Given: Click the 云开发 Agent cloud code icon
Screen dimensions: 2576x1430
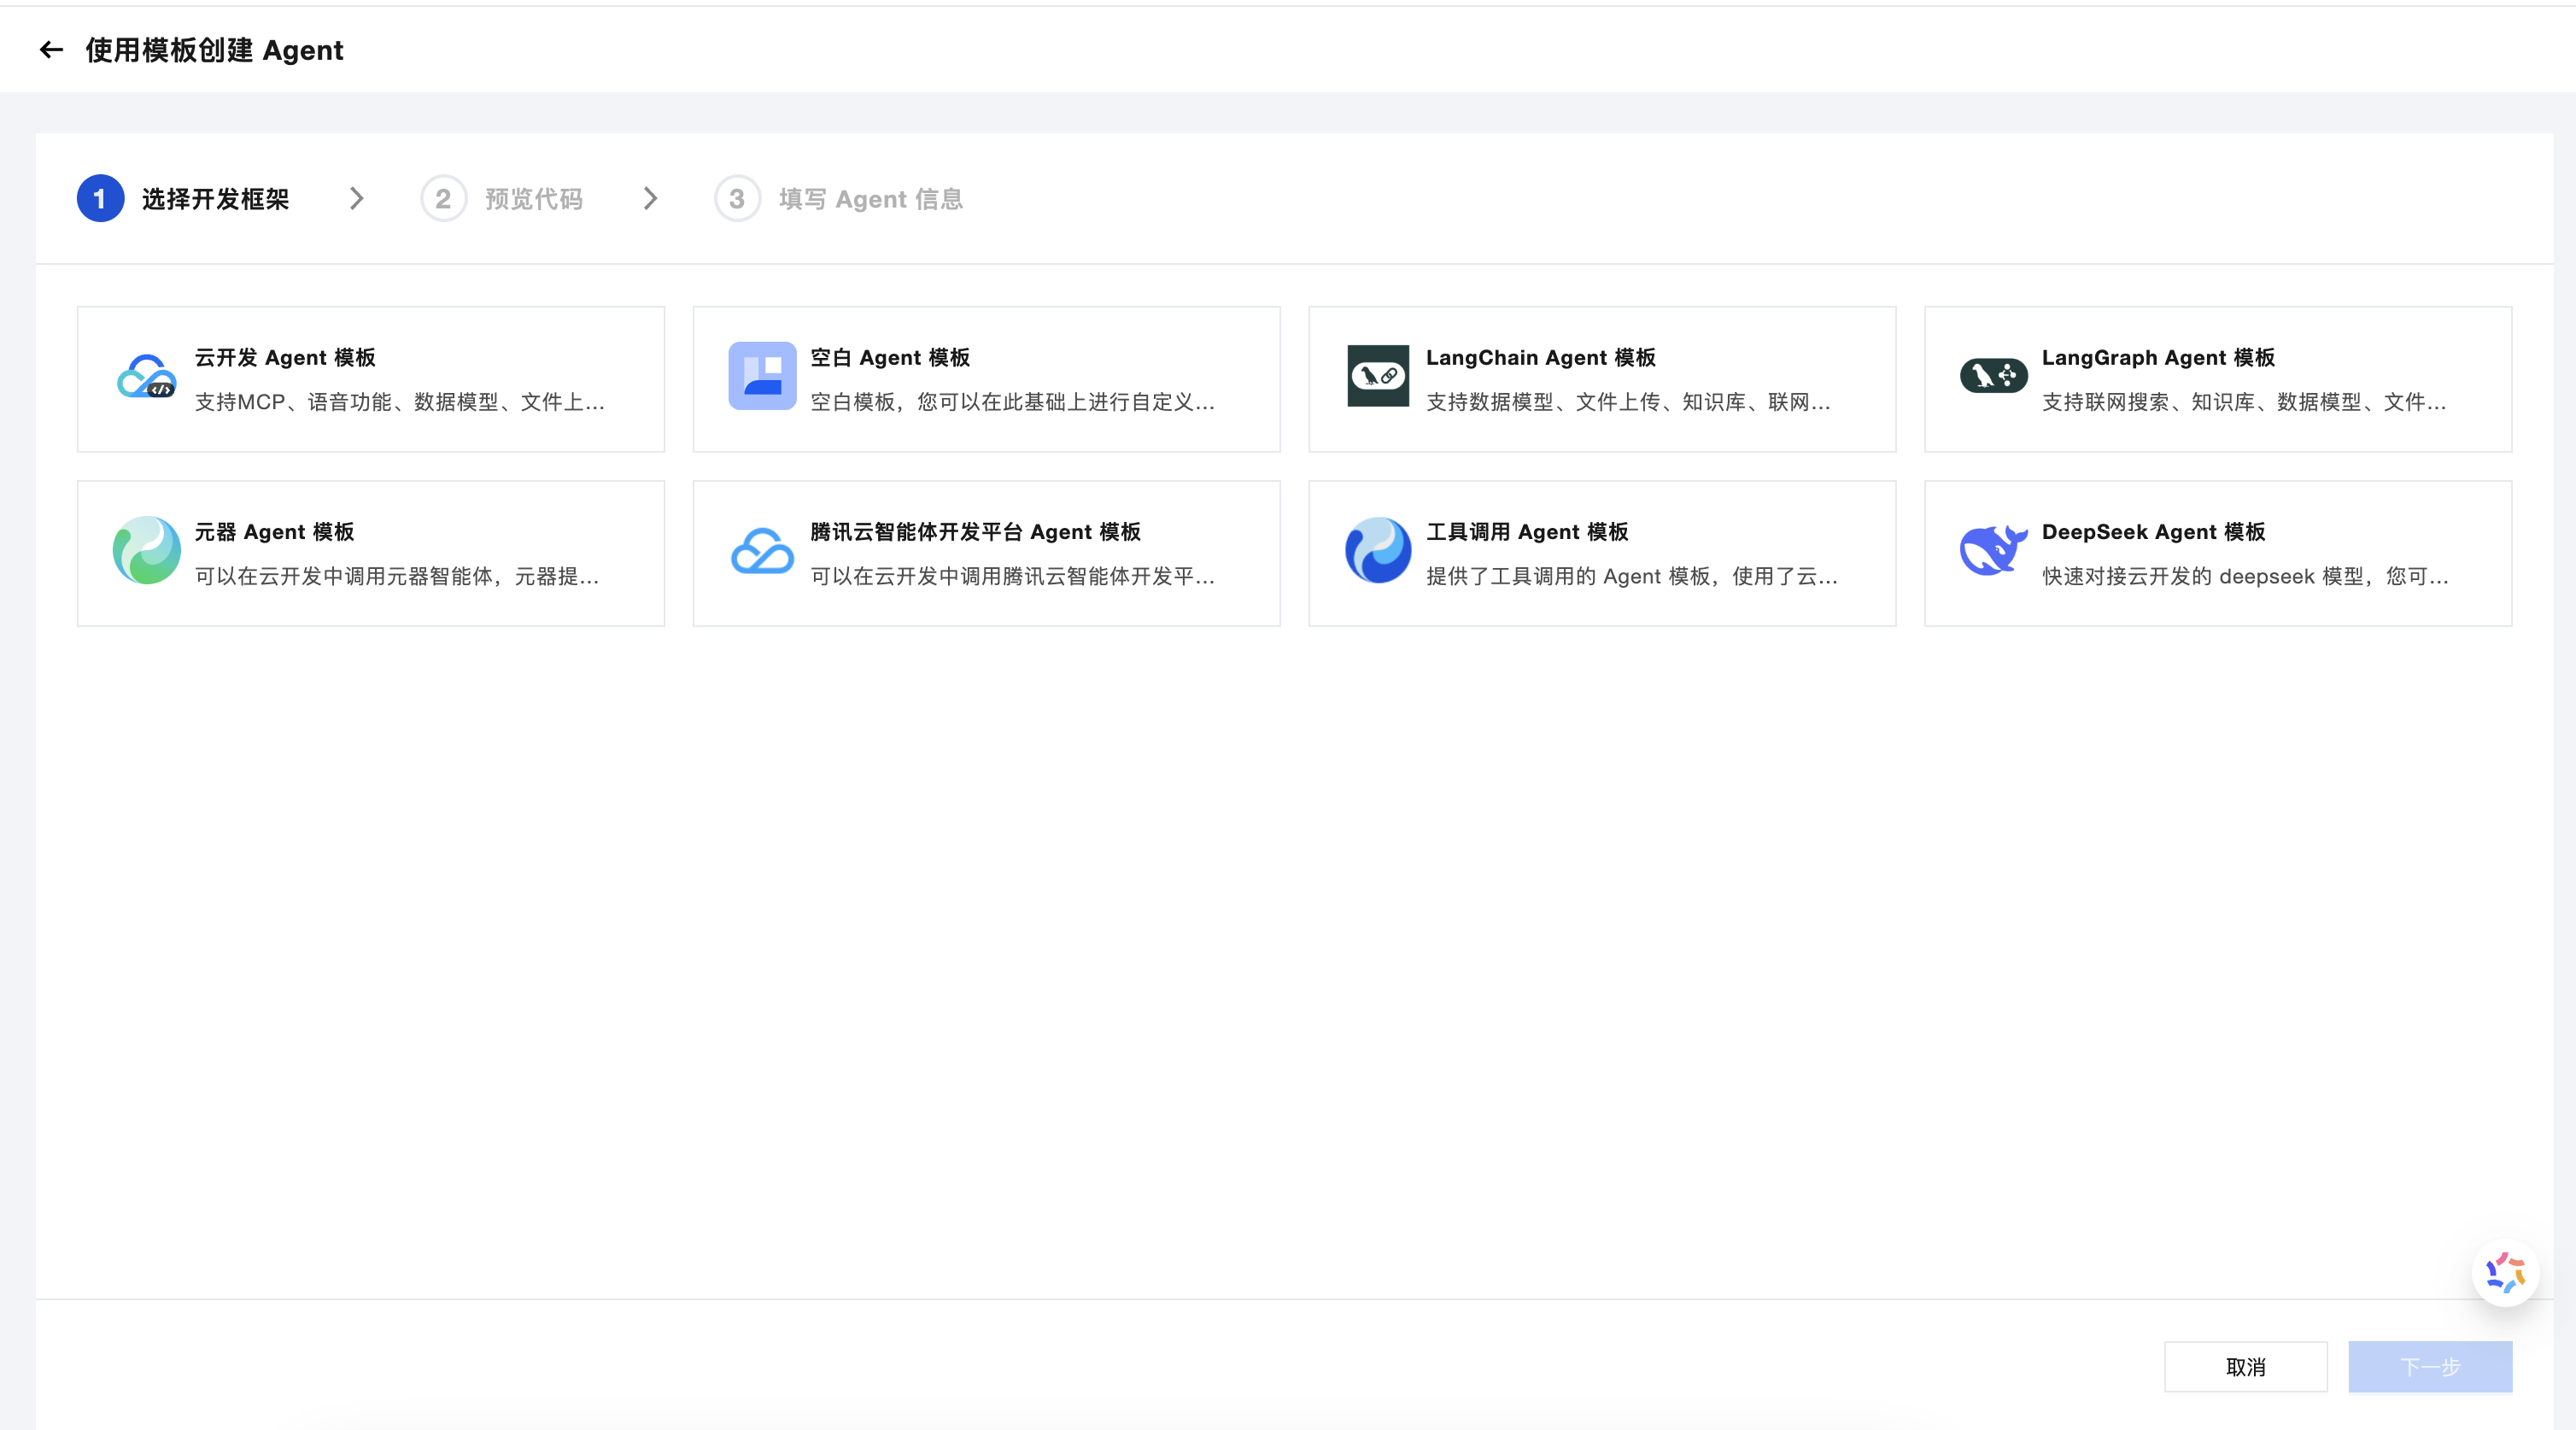Looking at the screenshot, I should click(146, 377).
